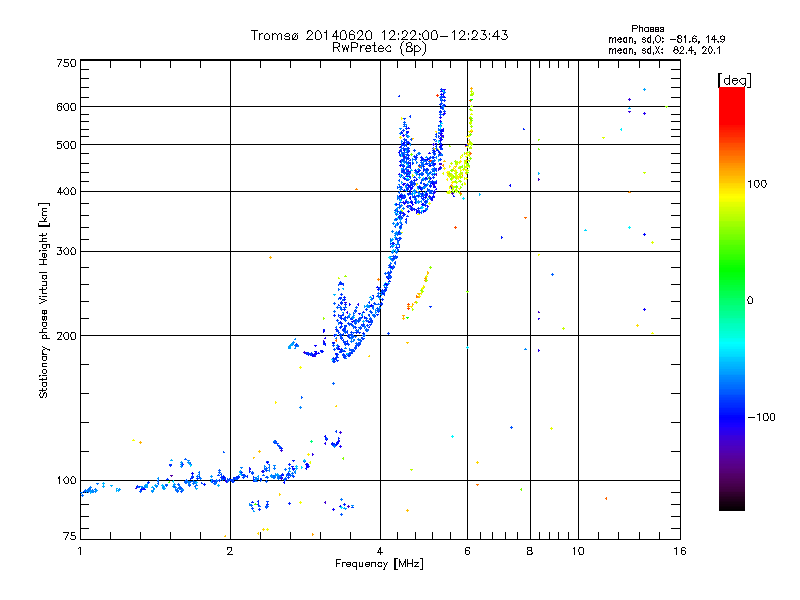
Task: Click the y-axis tick label '600'
Action: 67,107
